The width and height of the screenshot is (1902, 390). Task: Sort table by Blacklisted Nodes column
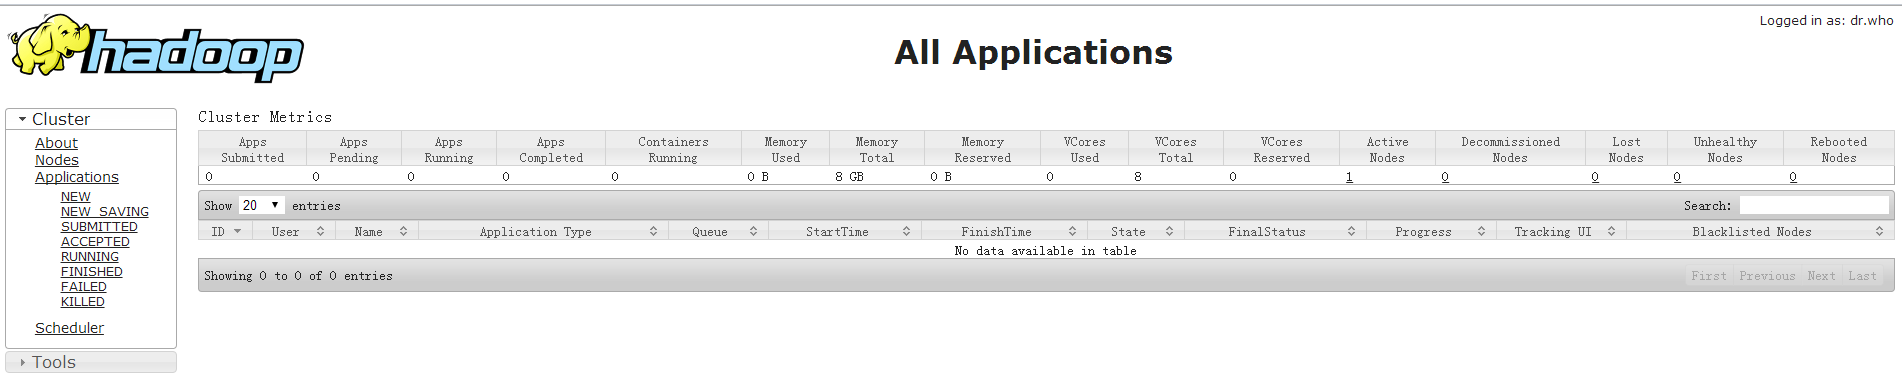click(x=1760, y=231)
